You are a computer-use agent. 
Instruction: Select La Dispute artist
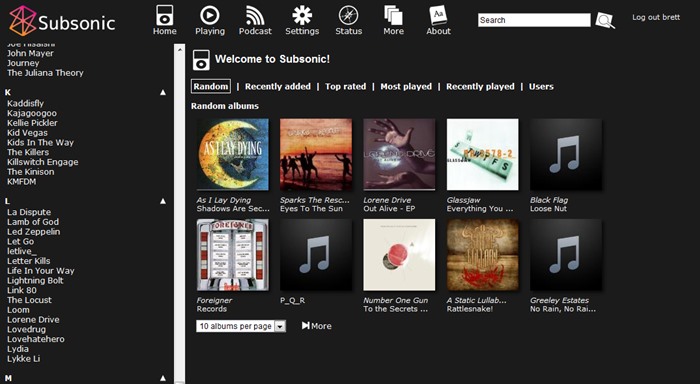coord(29,212)
